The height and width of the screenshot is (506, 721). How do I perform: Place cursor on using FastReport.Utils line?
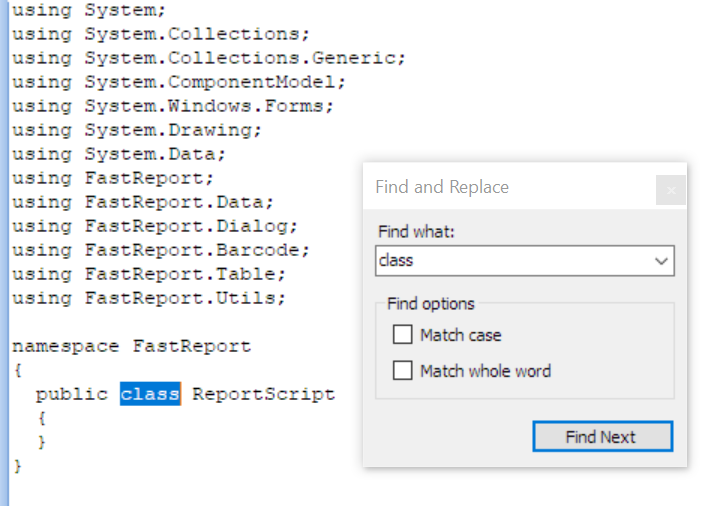point(149,298)
